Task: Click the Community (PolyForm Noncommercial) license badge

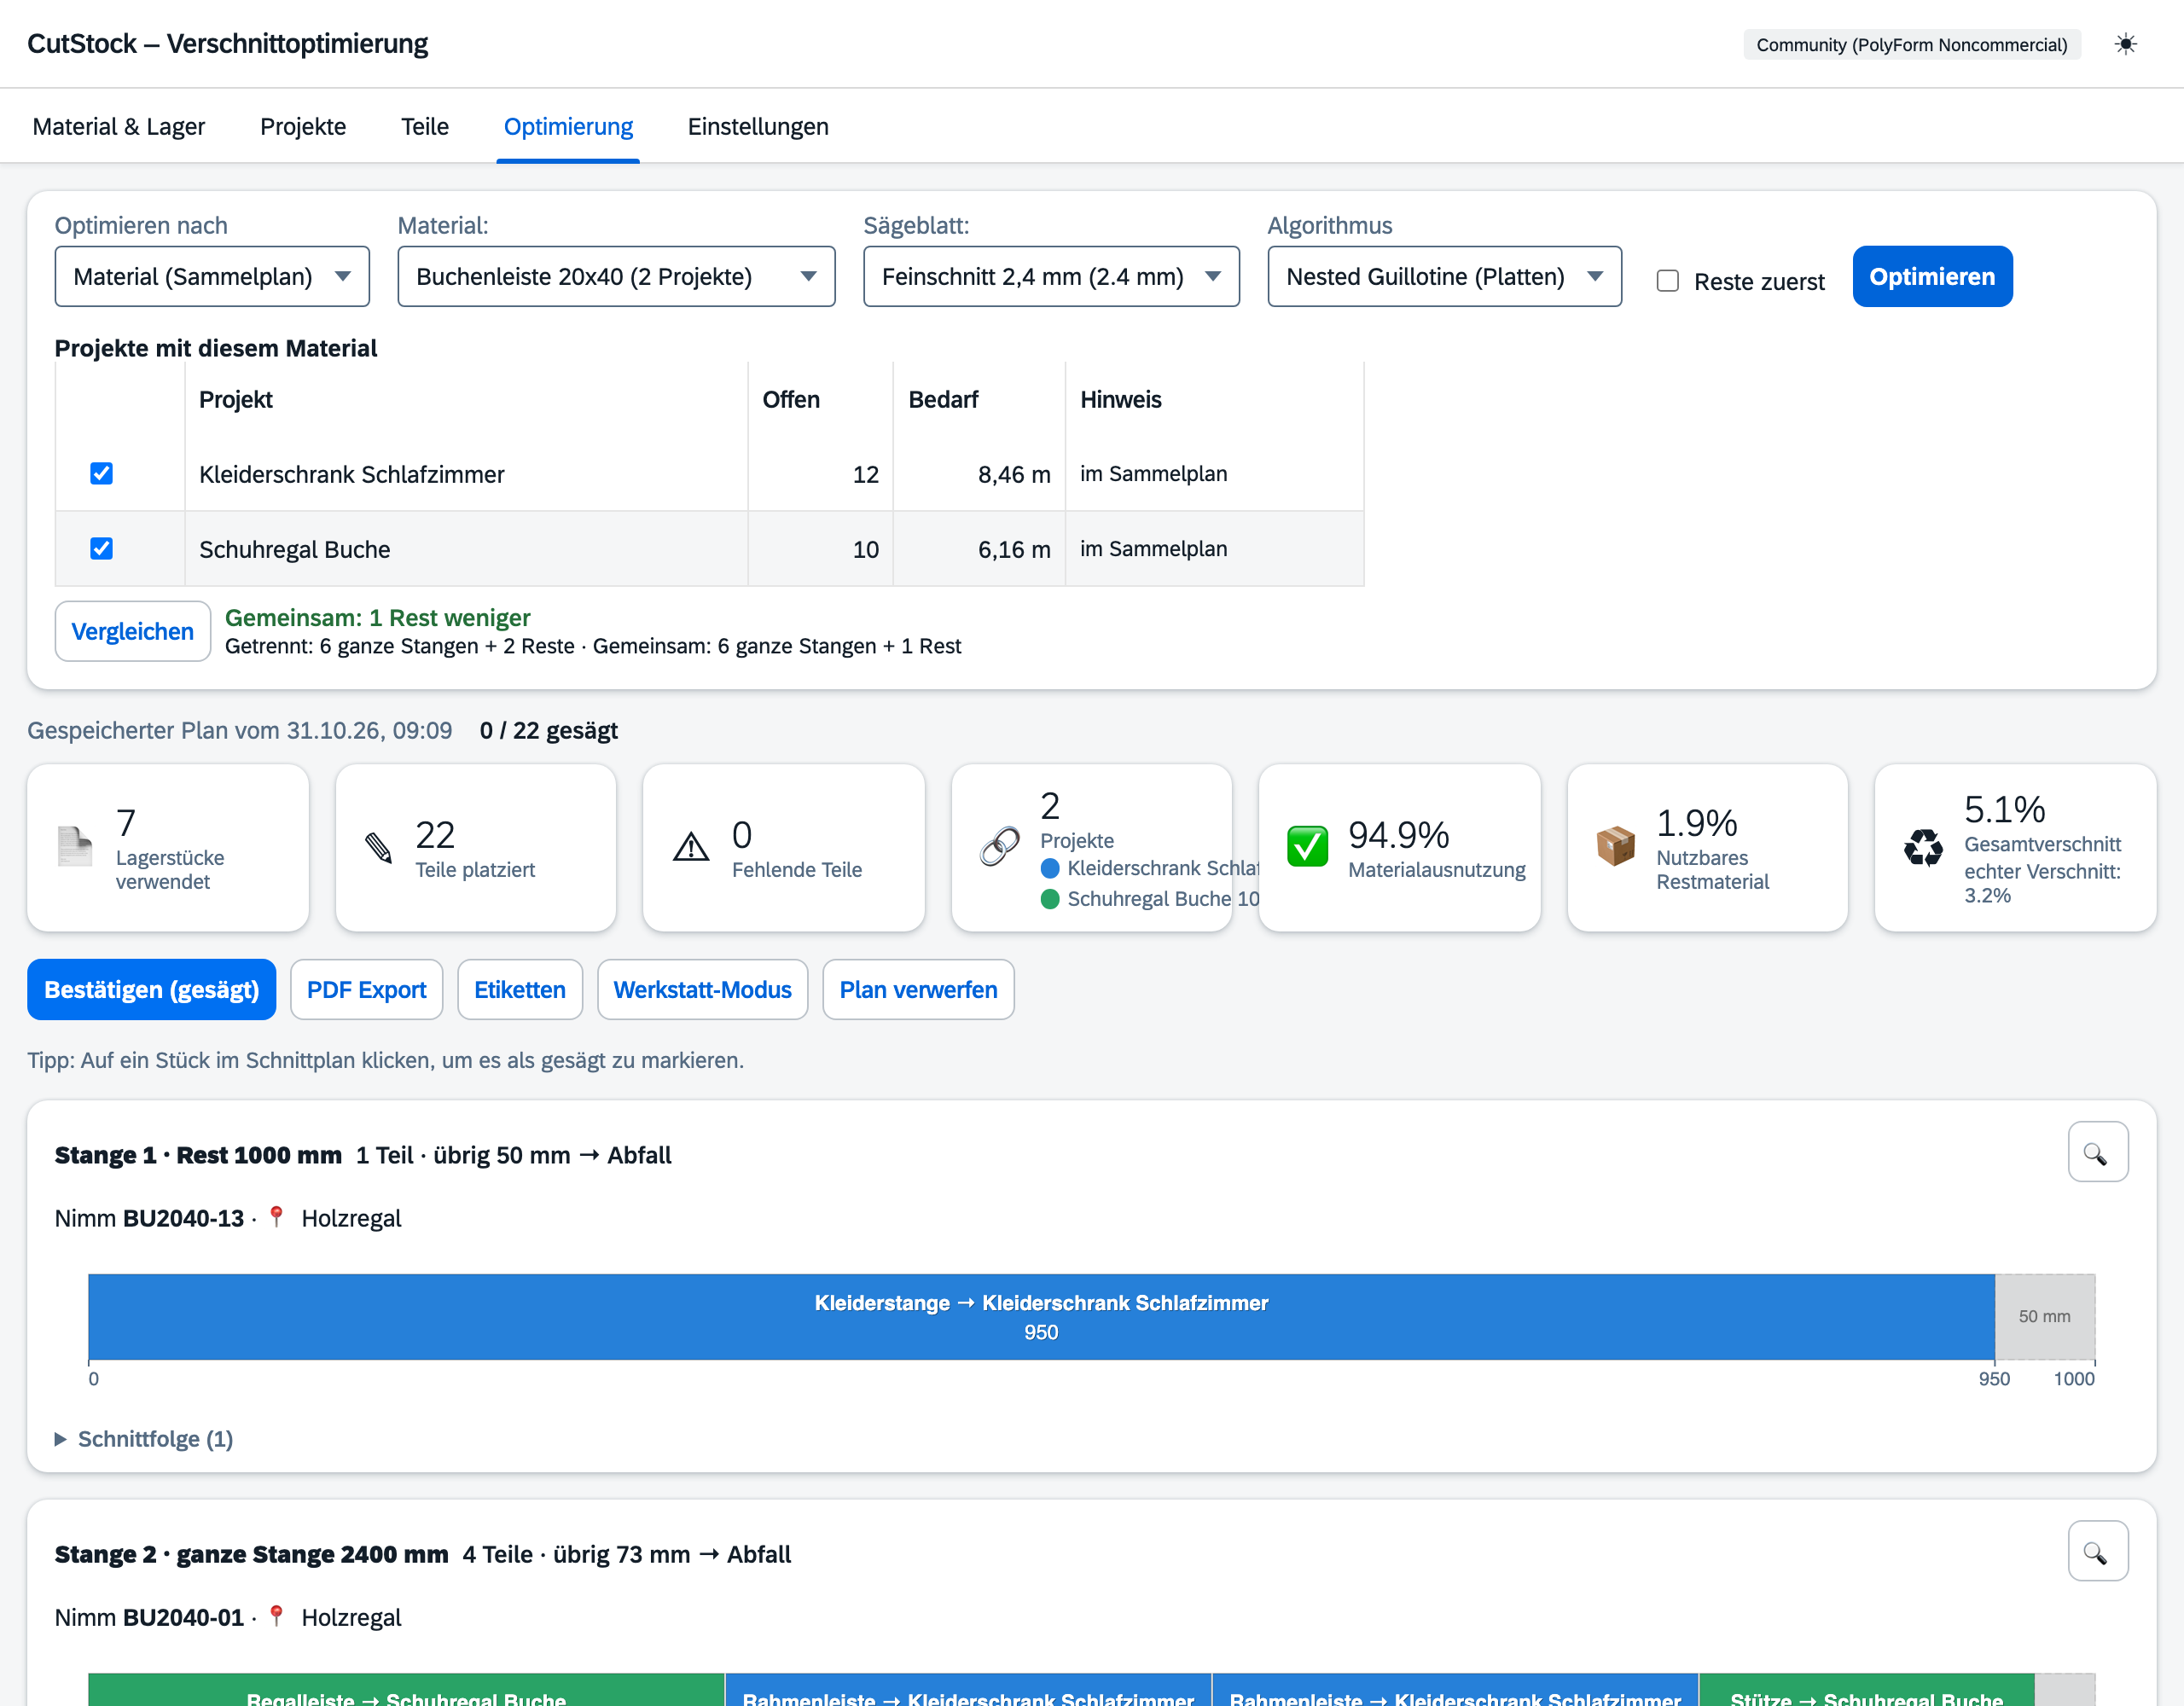Action: click(x=1911, y=44)
